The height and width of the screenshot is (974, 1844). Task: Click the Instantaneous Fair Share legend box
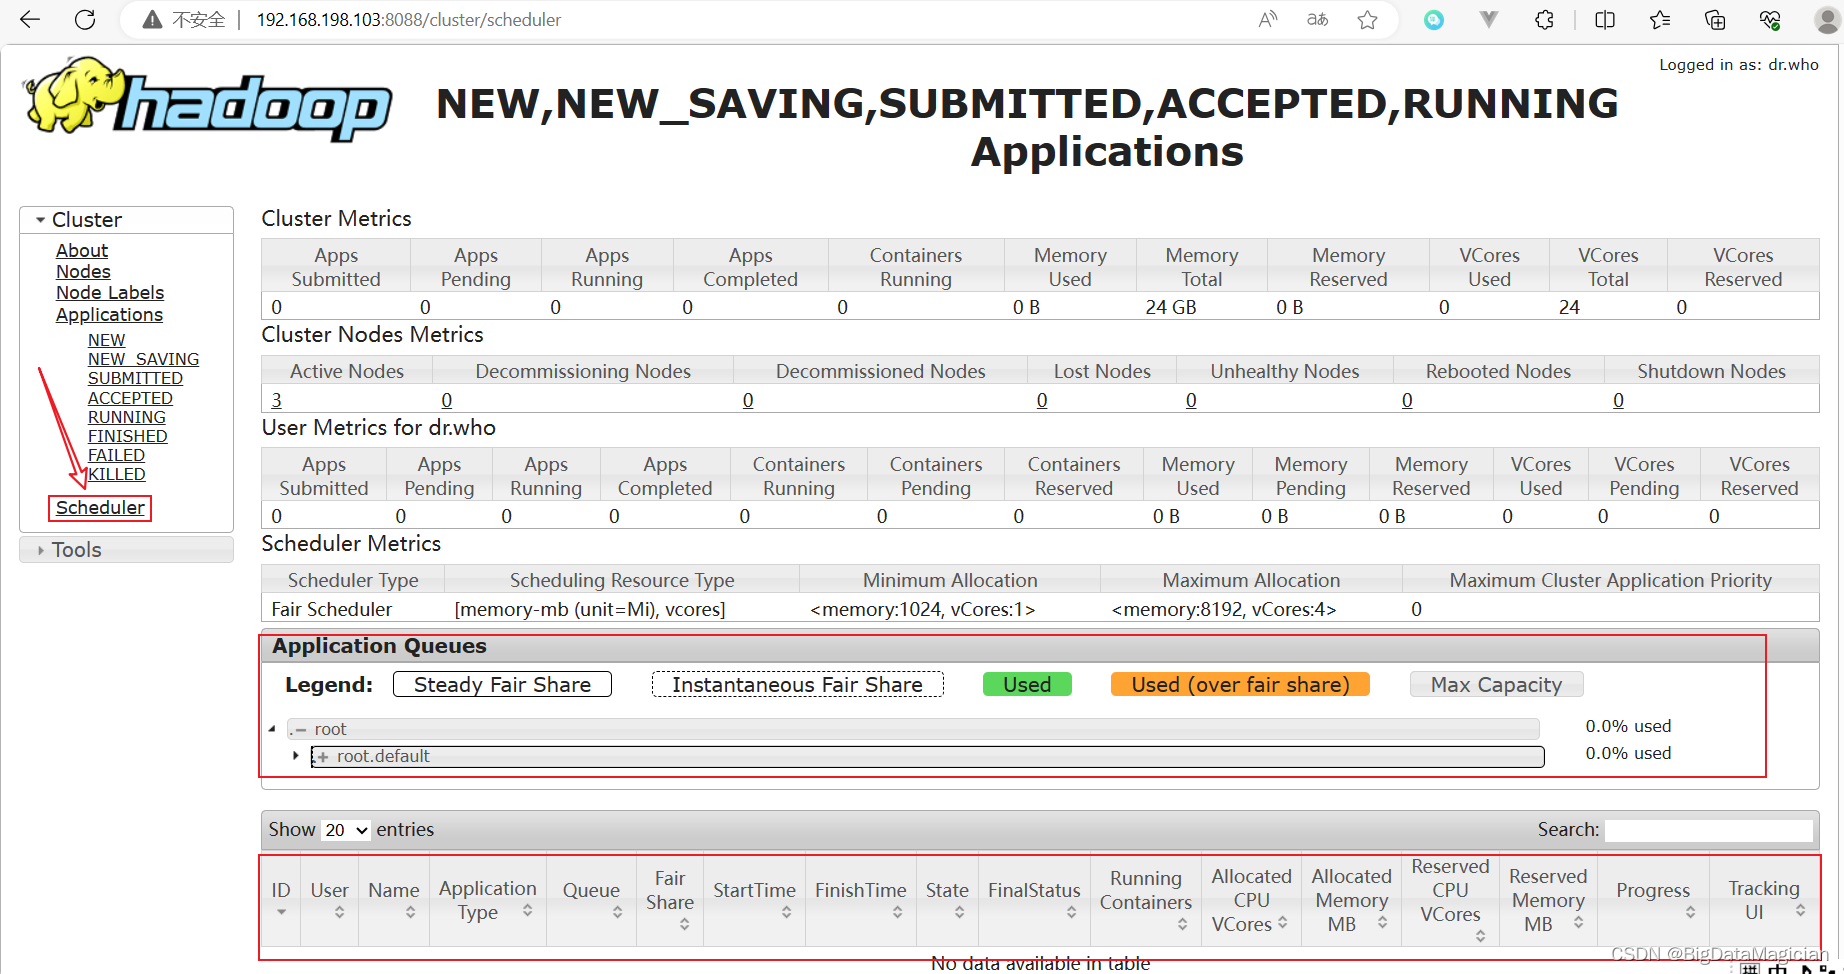797,684
